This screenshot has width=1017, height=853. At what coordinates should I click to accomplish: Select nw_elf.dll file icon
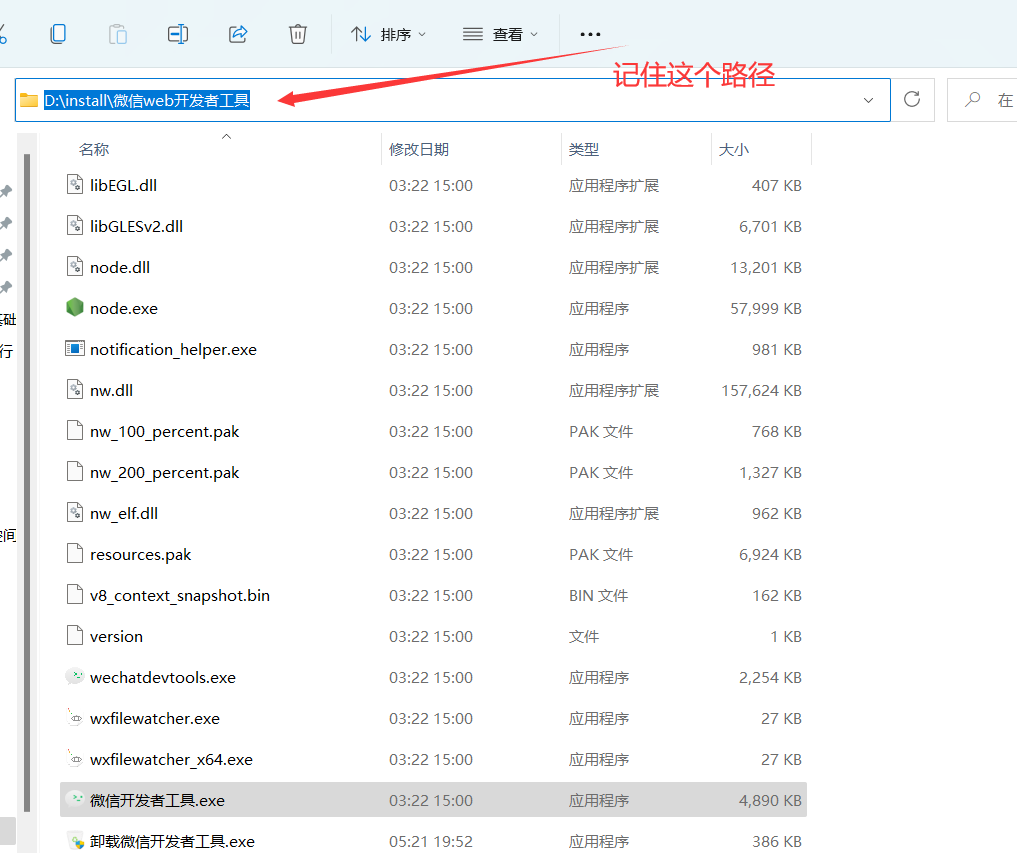pos(75,512)
